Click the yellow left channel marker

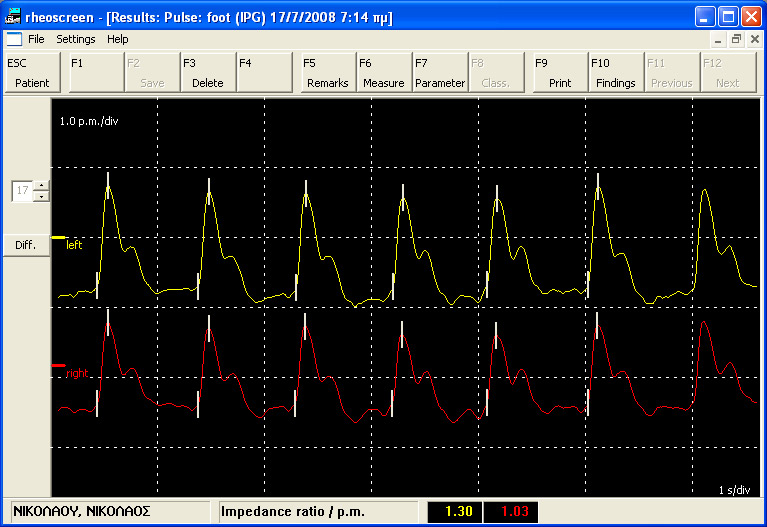coord(58,237)
